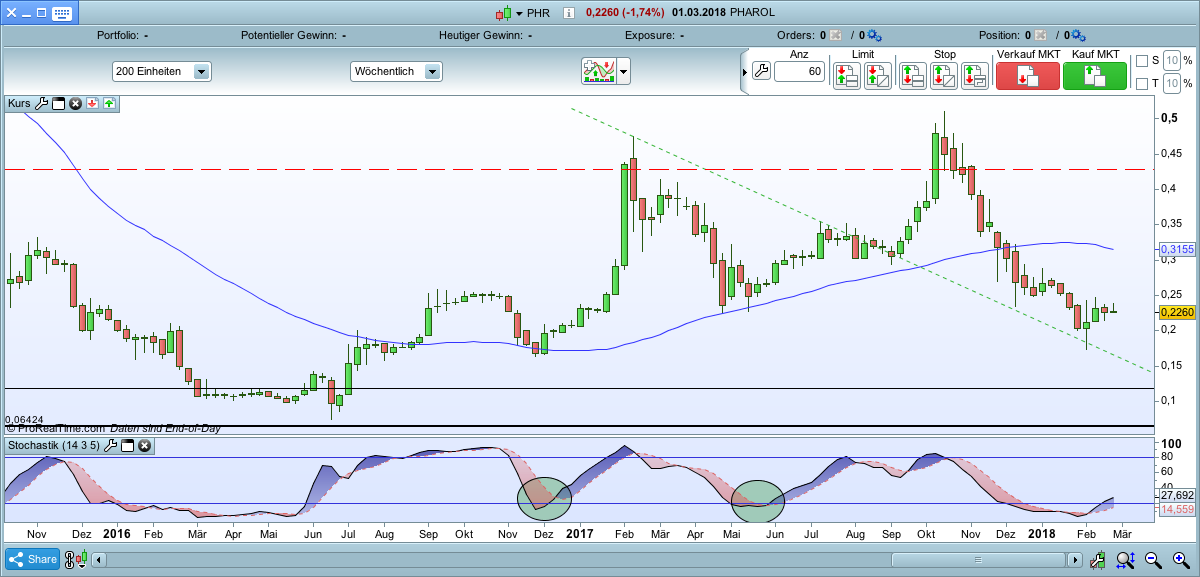Expand the Wöchentlich timeframe dropdown
1200x577 pixels.
432,72
